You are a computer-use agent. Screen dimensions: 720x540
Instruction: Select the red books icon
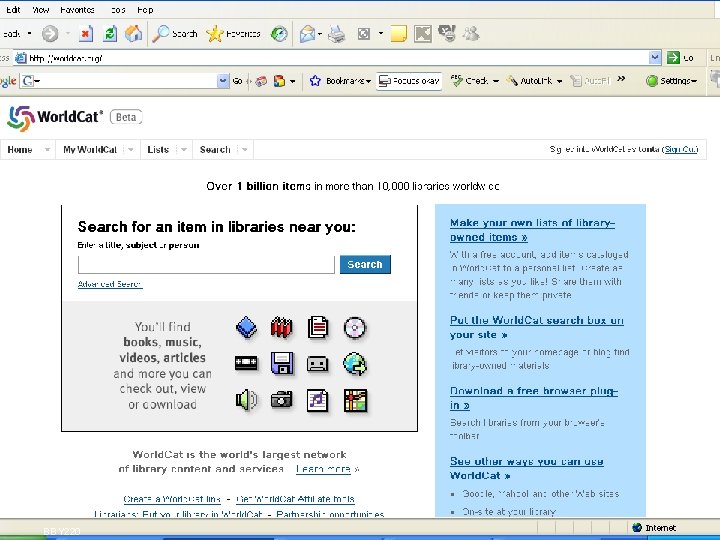point(282,327)
